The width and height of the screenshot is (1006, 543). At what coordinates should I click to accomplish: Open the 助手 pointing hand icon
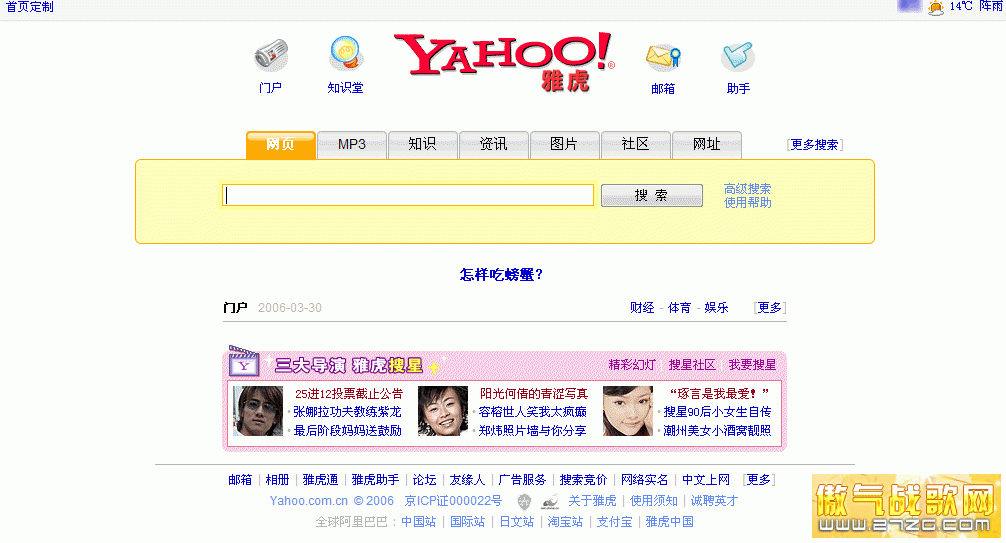[738, 56]
